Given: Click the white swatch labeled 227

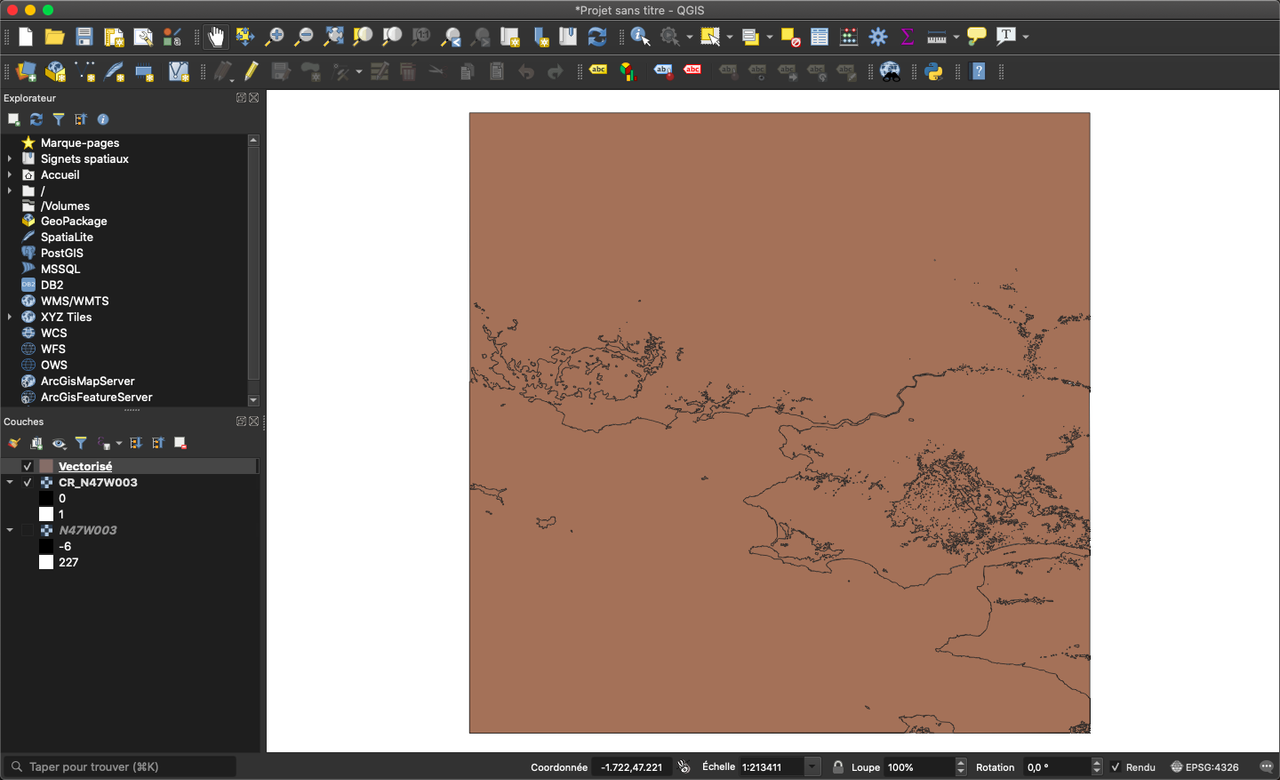Looking at the screenshot, I should pyautogui.click(x=46, y=562).
